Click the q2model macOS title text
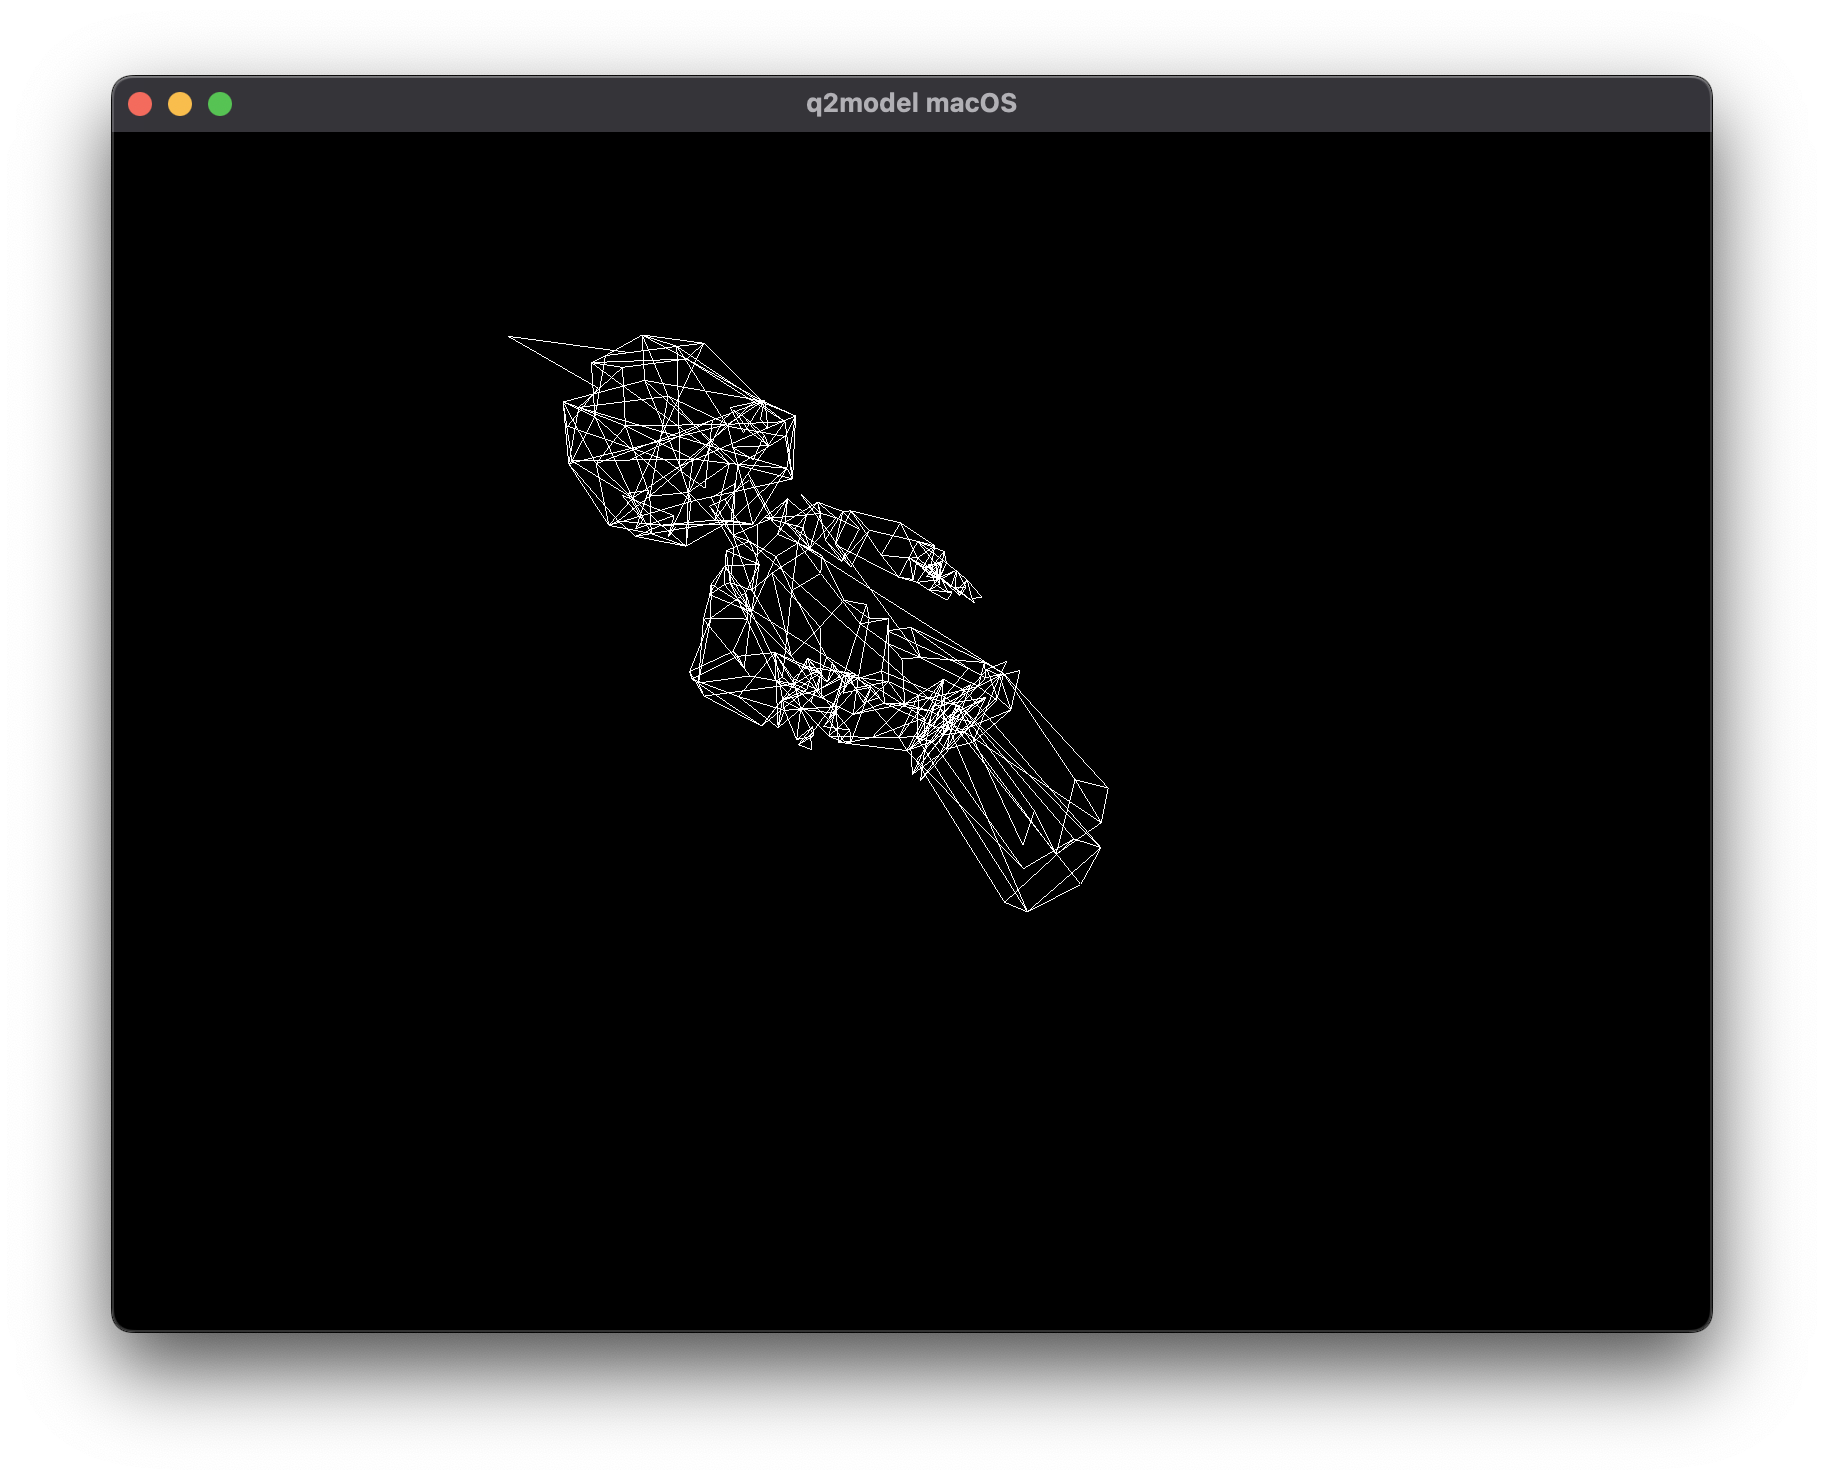The height and width of the screenshot is (1480, 1824). (911, 102)
